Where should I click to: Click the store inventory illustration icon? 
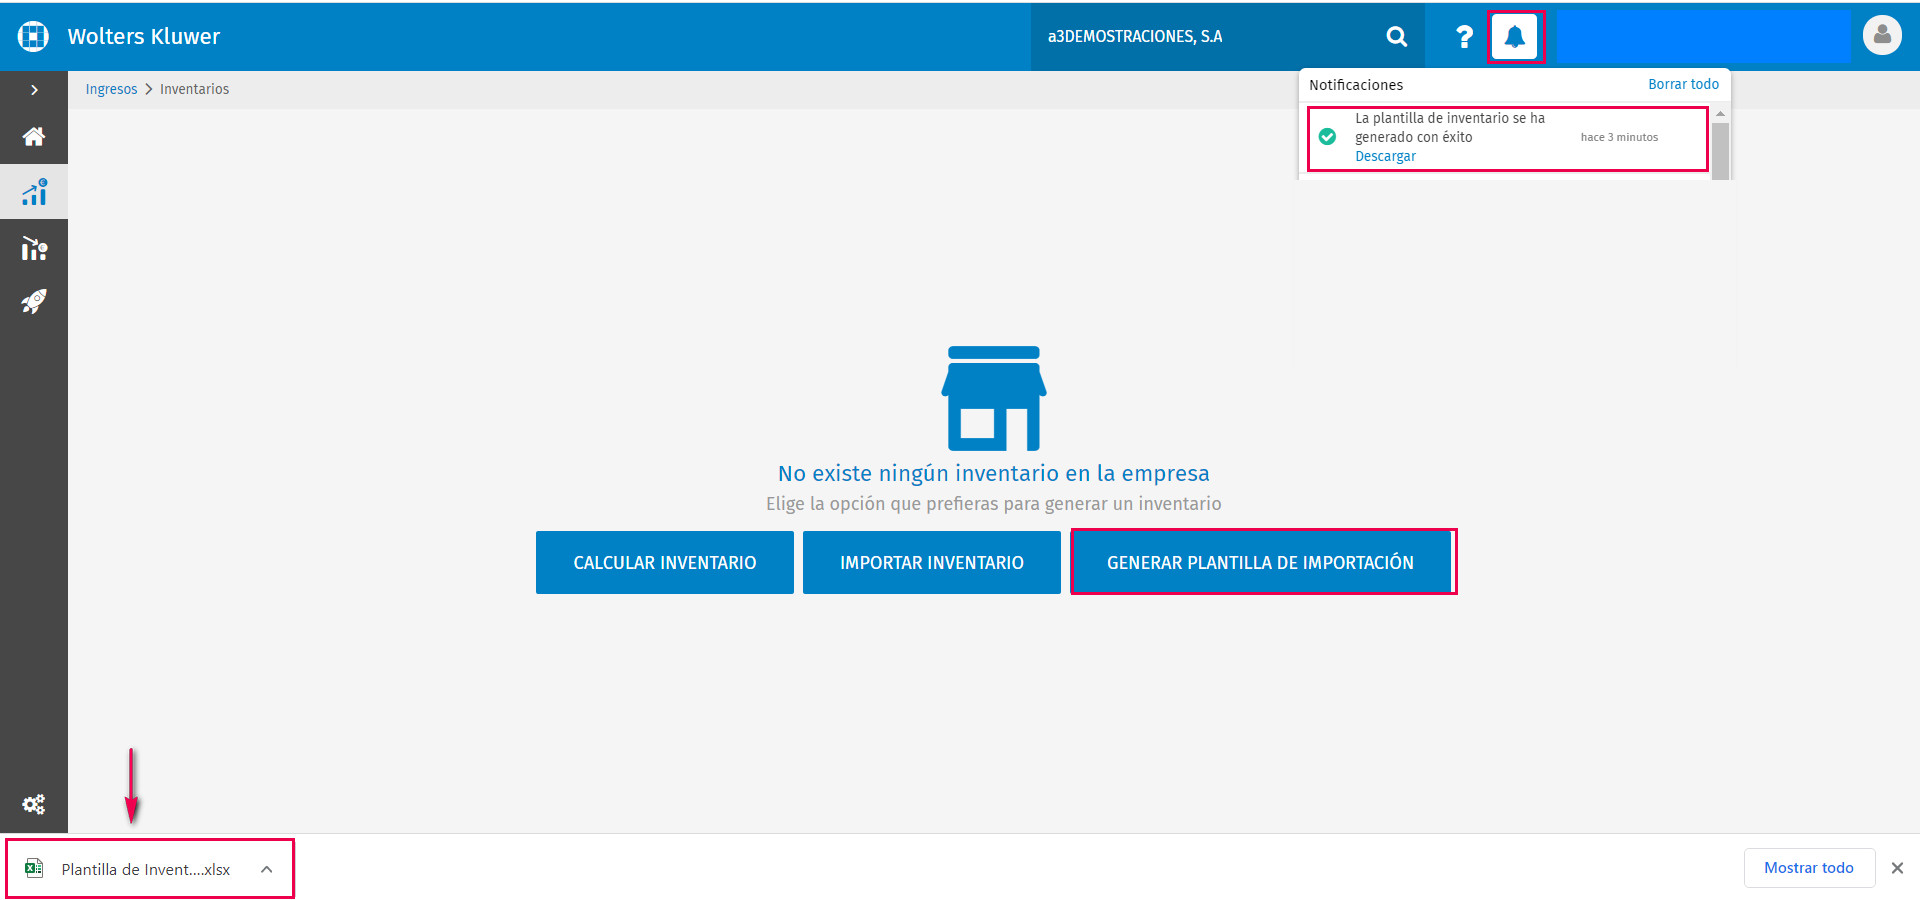coord(994,398)
